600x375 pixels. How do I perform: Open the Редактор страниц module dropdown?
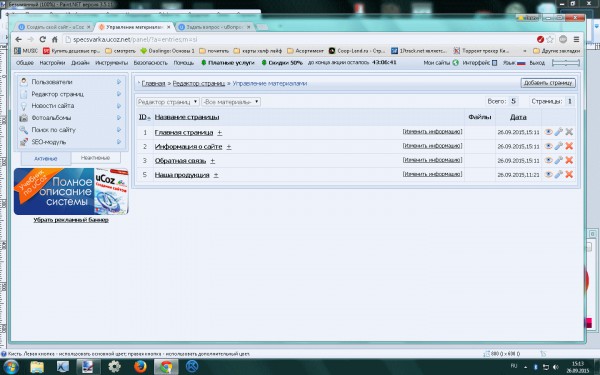click(x=168, y=102)
